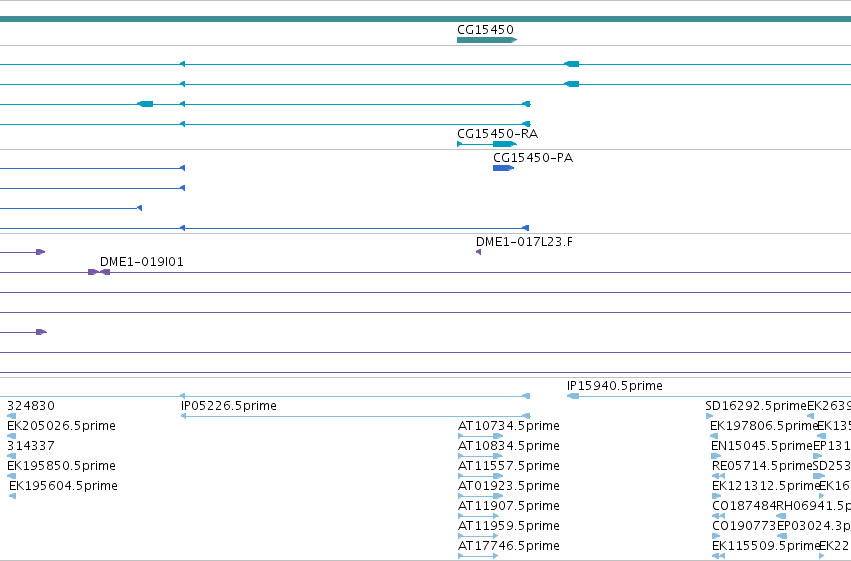Select the EK195604.5prime label
Screen dimensions: 851x561
point(63,486)
